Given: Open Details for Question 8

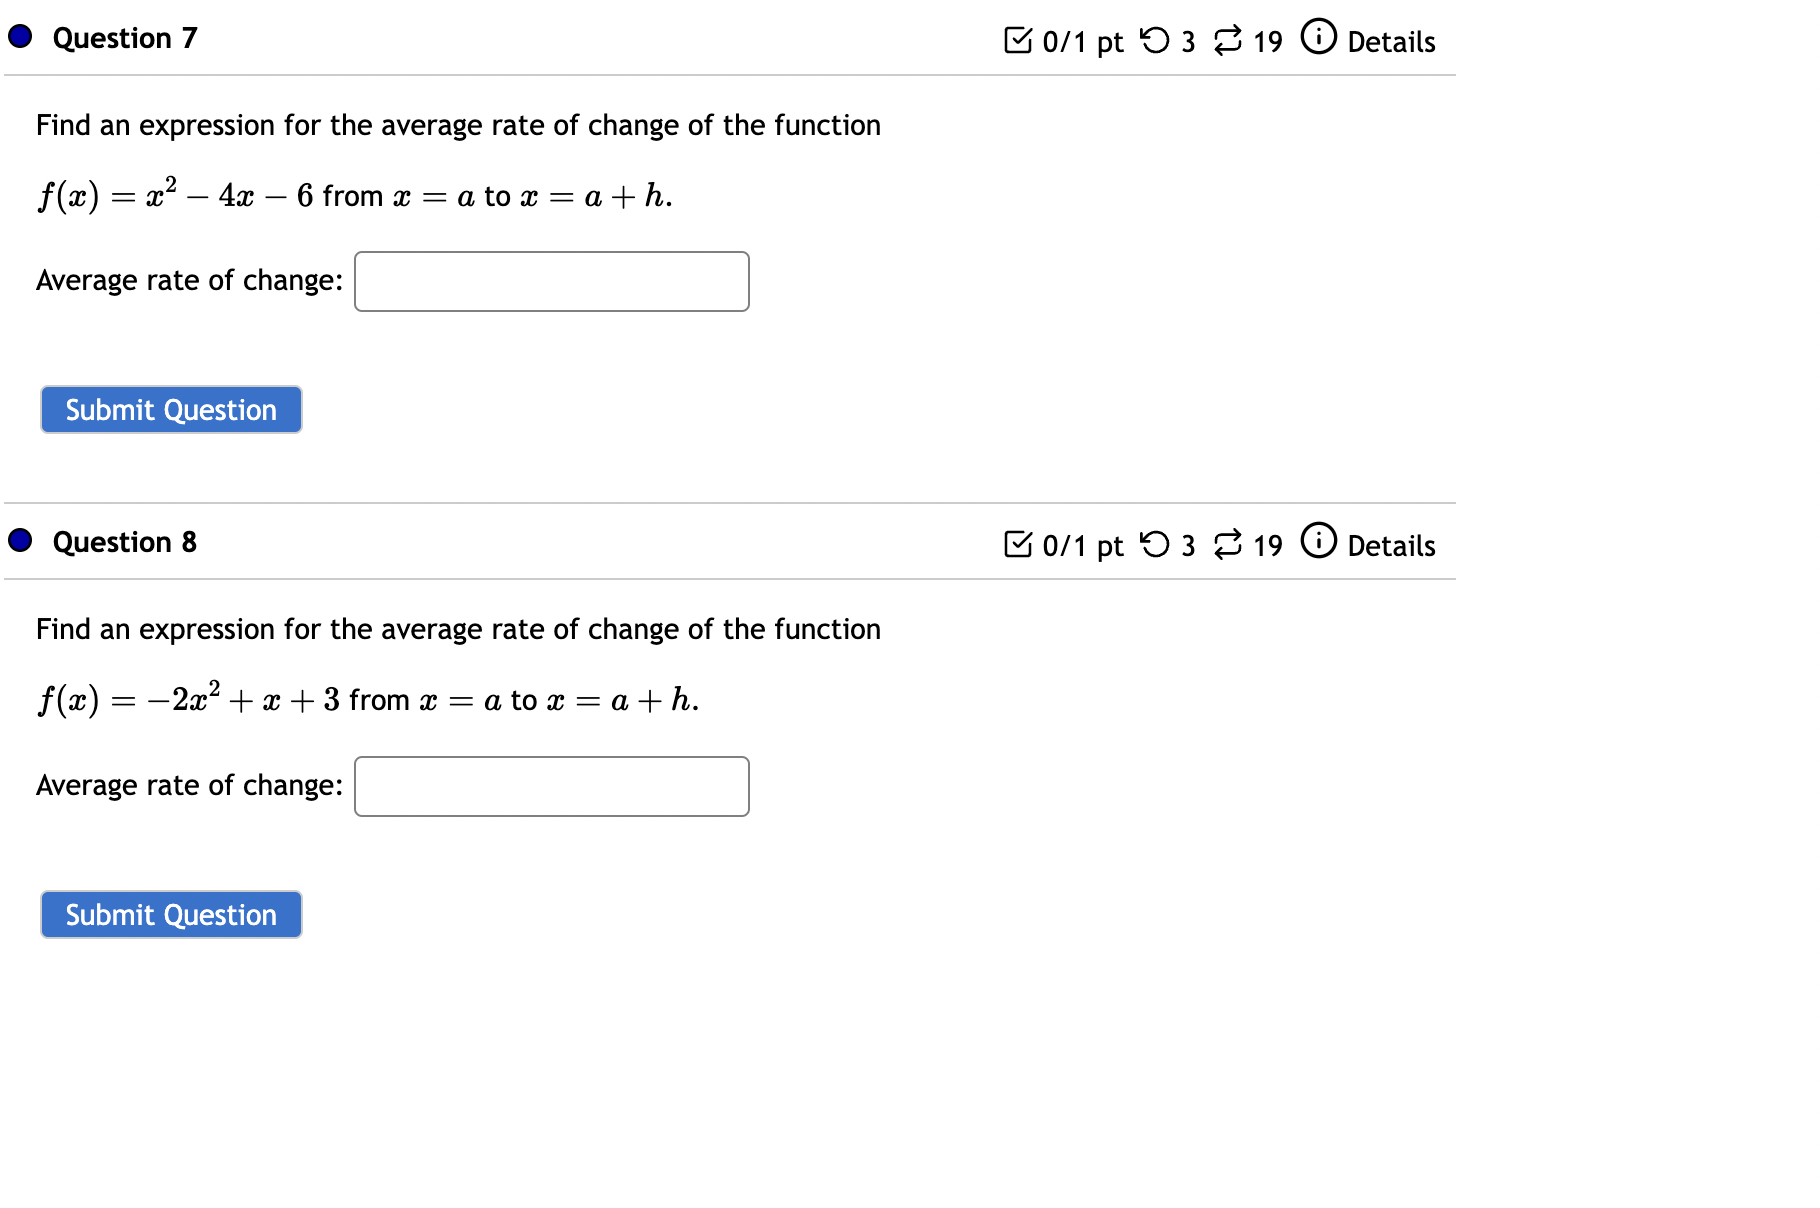Looking at the screenshot, I should tap(1391, 546).
